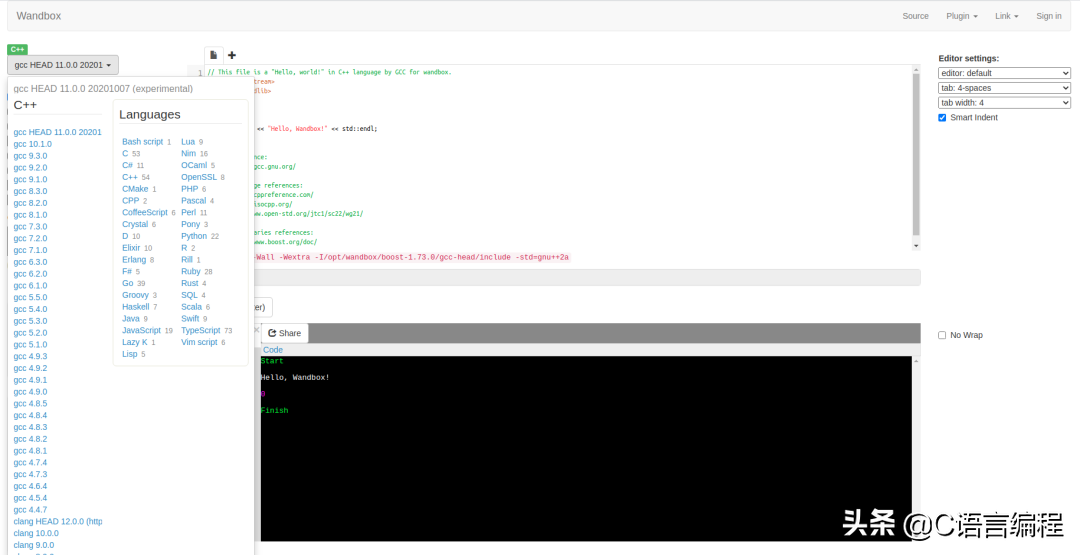Open the gcc HEAD 11.0.0 compiler dropdown
This screenshot has width=1080, height=555.
click(x=63, y=65)
